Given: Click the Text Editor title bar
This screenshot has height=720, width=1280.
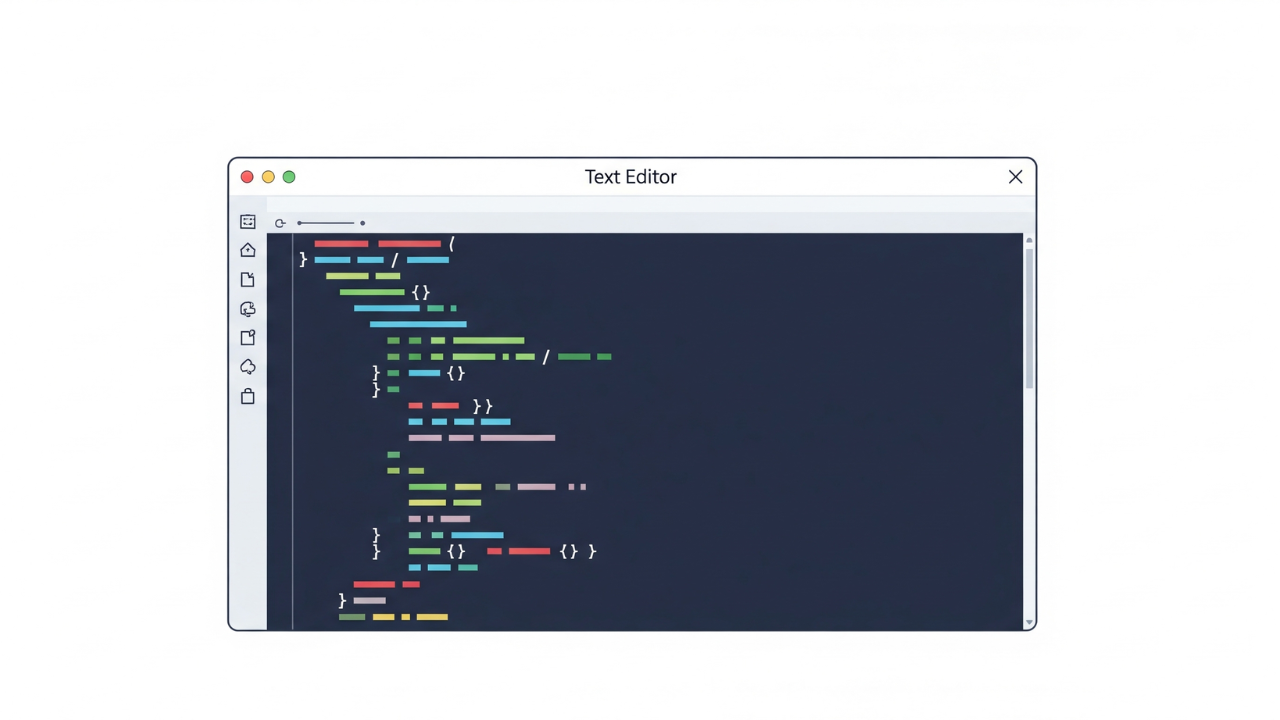Looking at the screenshot, I should pyautogui.click(x=630, y=177).
